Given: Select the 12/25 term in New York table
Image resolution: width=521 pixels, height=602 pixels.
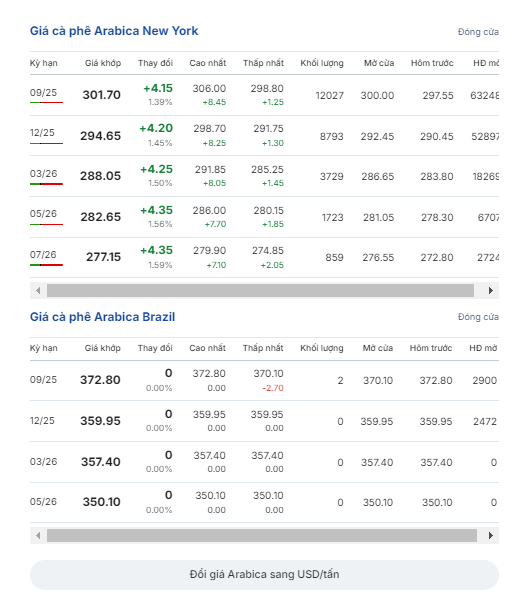Looking at the screenshot, I should coord(42,133).
